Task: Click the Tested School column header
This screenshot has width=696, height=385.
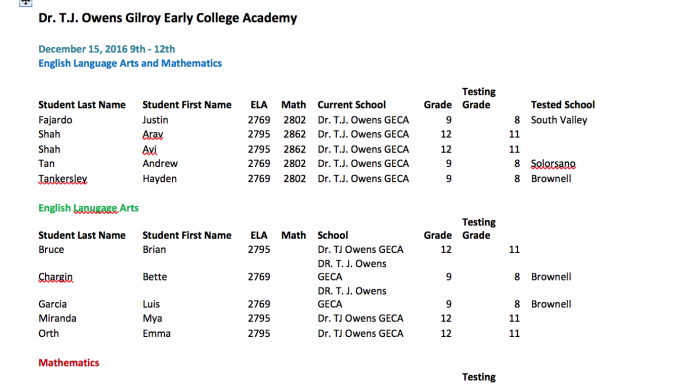Action: tap(563, 105)
